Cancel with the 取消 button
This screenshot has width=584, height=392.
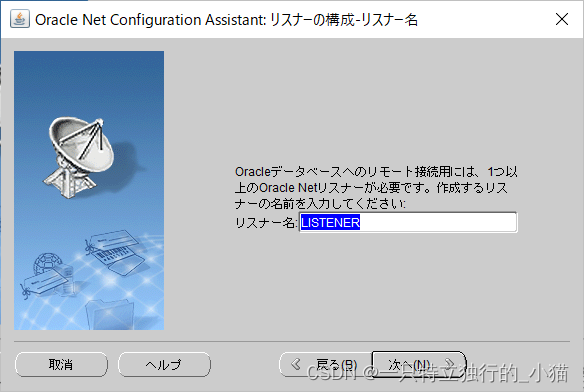tap(61, 364)
